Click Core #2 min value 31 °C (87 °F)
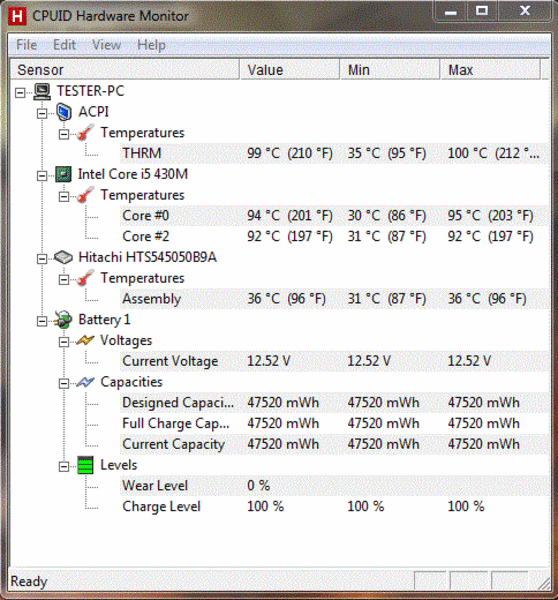The width and height of the screenshot is (558, 600). (x=387, y=236)
